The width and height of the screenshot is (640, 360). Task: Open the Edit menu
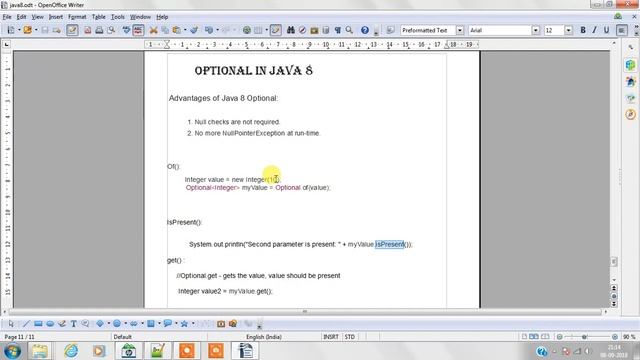21,17
